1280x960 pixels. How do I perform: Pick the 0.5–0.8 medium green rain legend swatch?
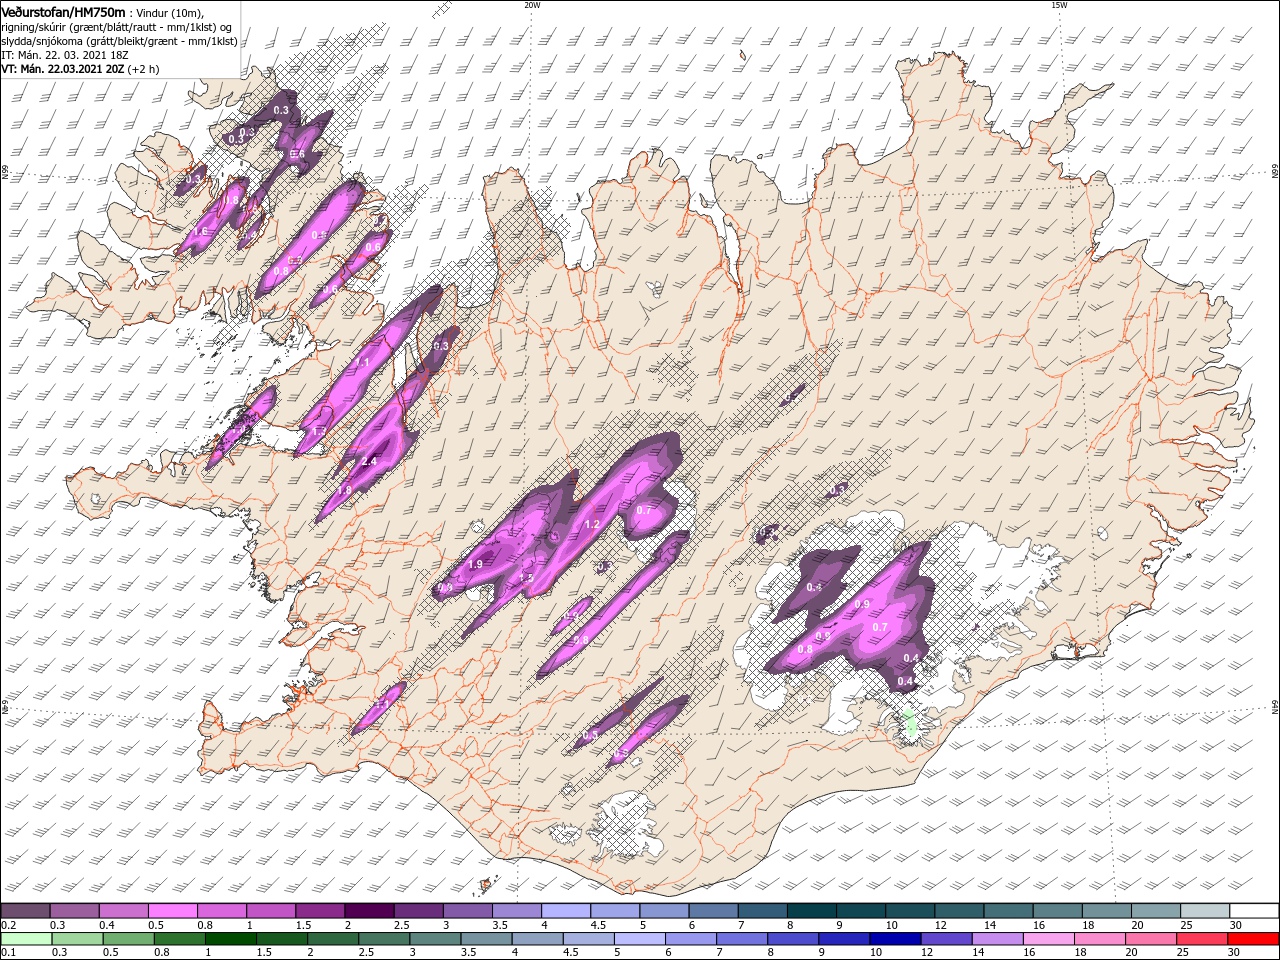pos(129,938)
